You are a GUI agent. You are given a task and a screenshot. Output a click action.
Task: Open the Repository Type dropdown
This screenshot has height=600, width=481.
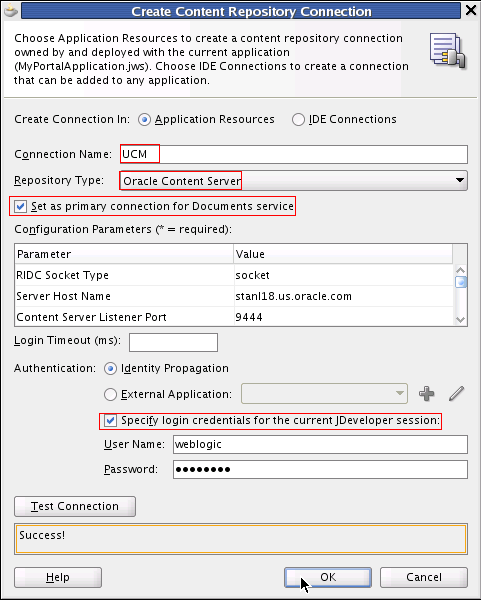tap(294, 181)
